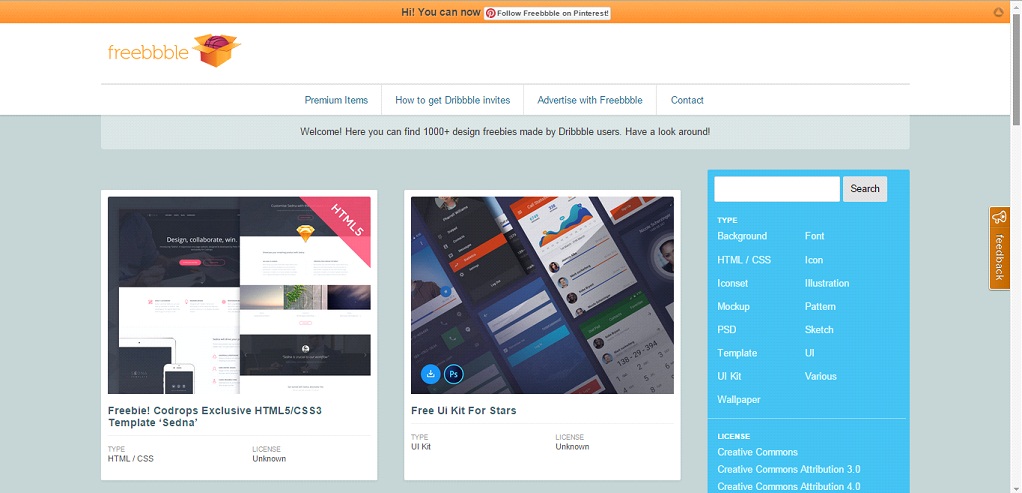Focus the sidebar search input field
Screen dimensions: 1022x493
click(x=776, y=189)
